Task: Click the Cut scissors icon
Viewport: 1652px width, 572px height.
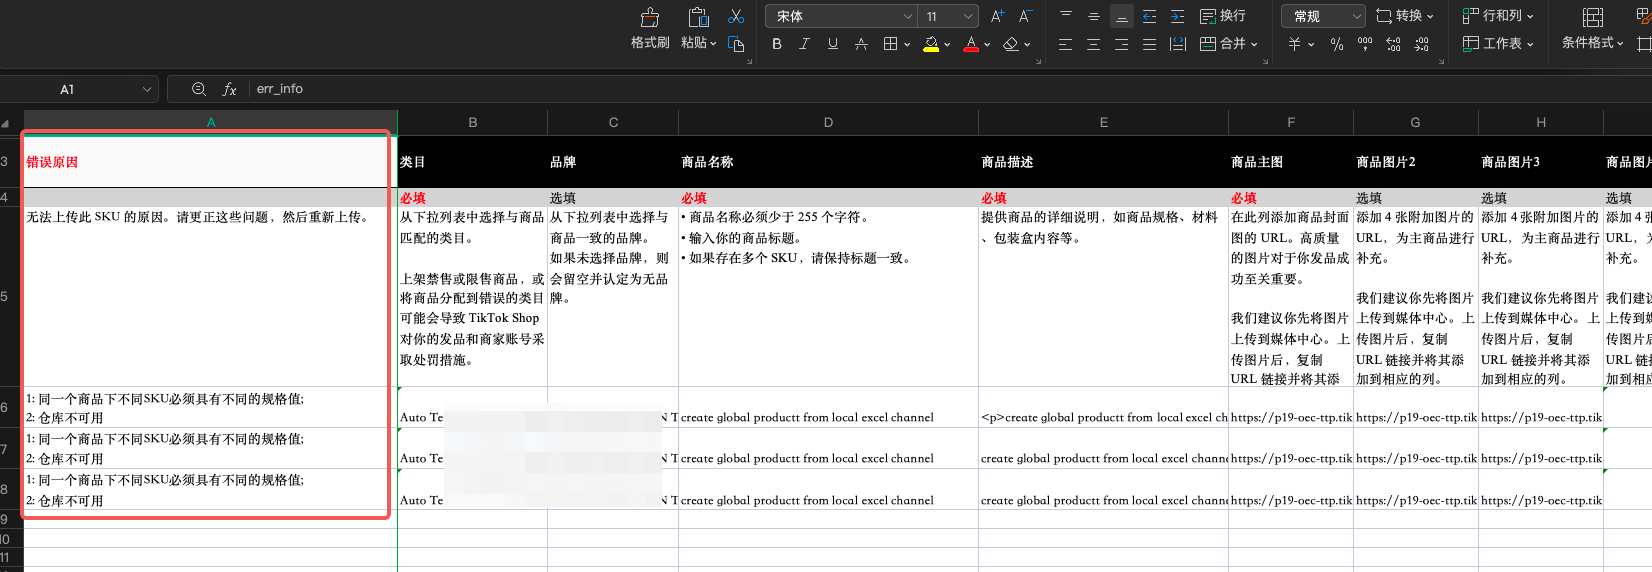Action: (736, 17)
